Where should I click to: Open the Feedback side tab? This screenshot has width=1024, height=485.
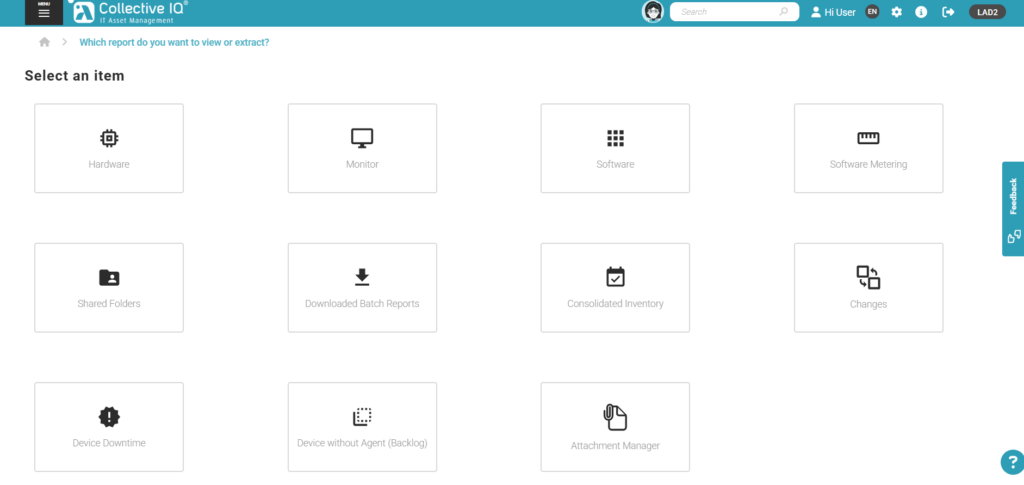(x=1013, y=209)
